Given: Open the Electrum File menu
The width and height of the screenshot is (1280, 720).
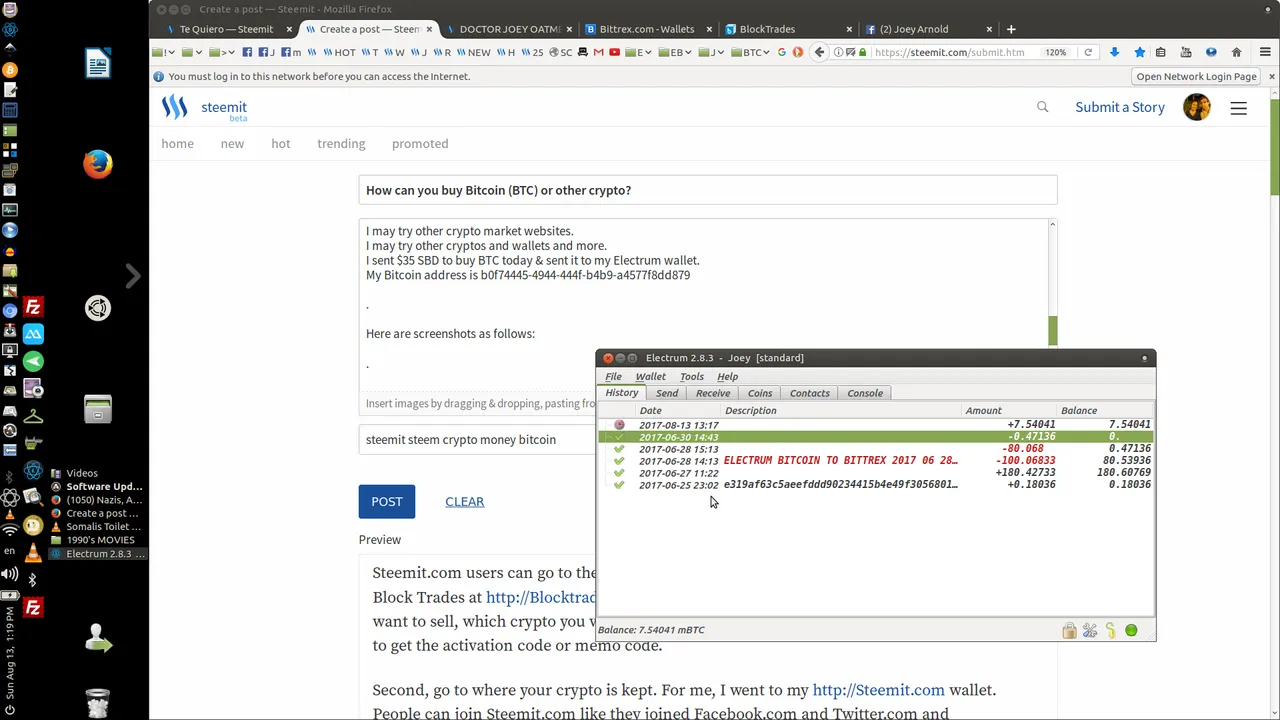Looking at the screenshot, I should (x=613, y=377).
